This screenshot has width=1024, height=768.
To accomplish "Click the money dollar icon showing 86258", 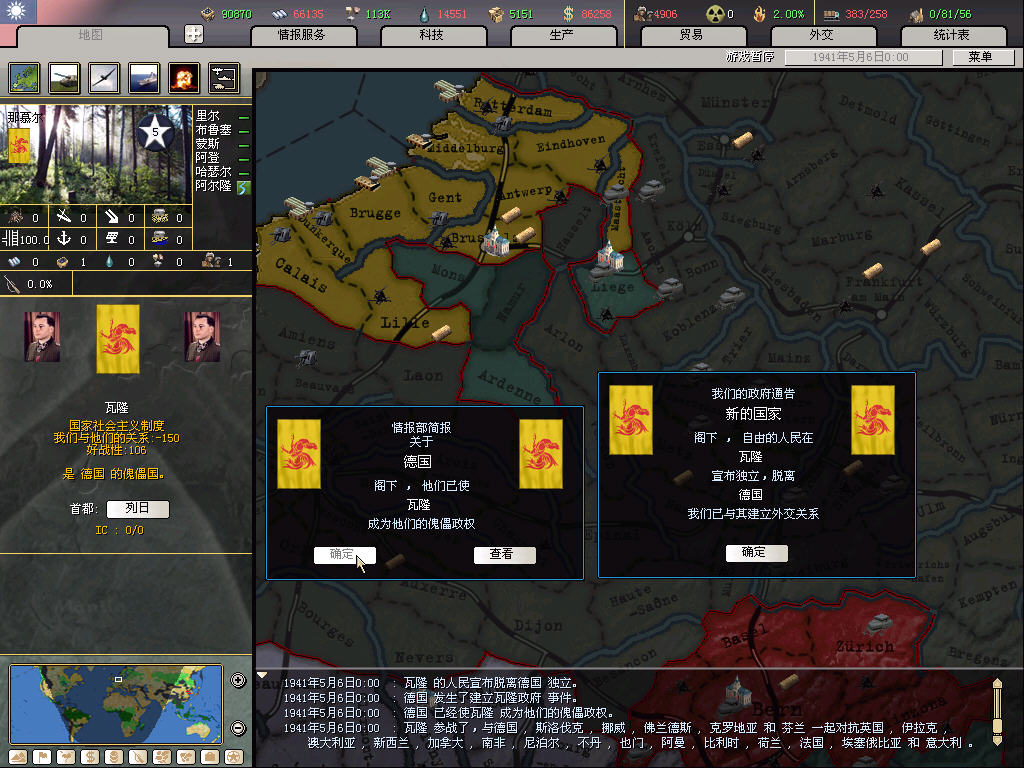I will [568, 14].
